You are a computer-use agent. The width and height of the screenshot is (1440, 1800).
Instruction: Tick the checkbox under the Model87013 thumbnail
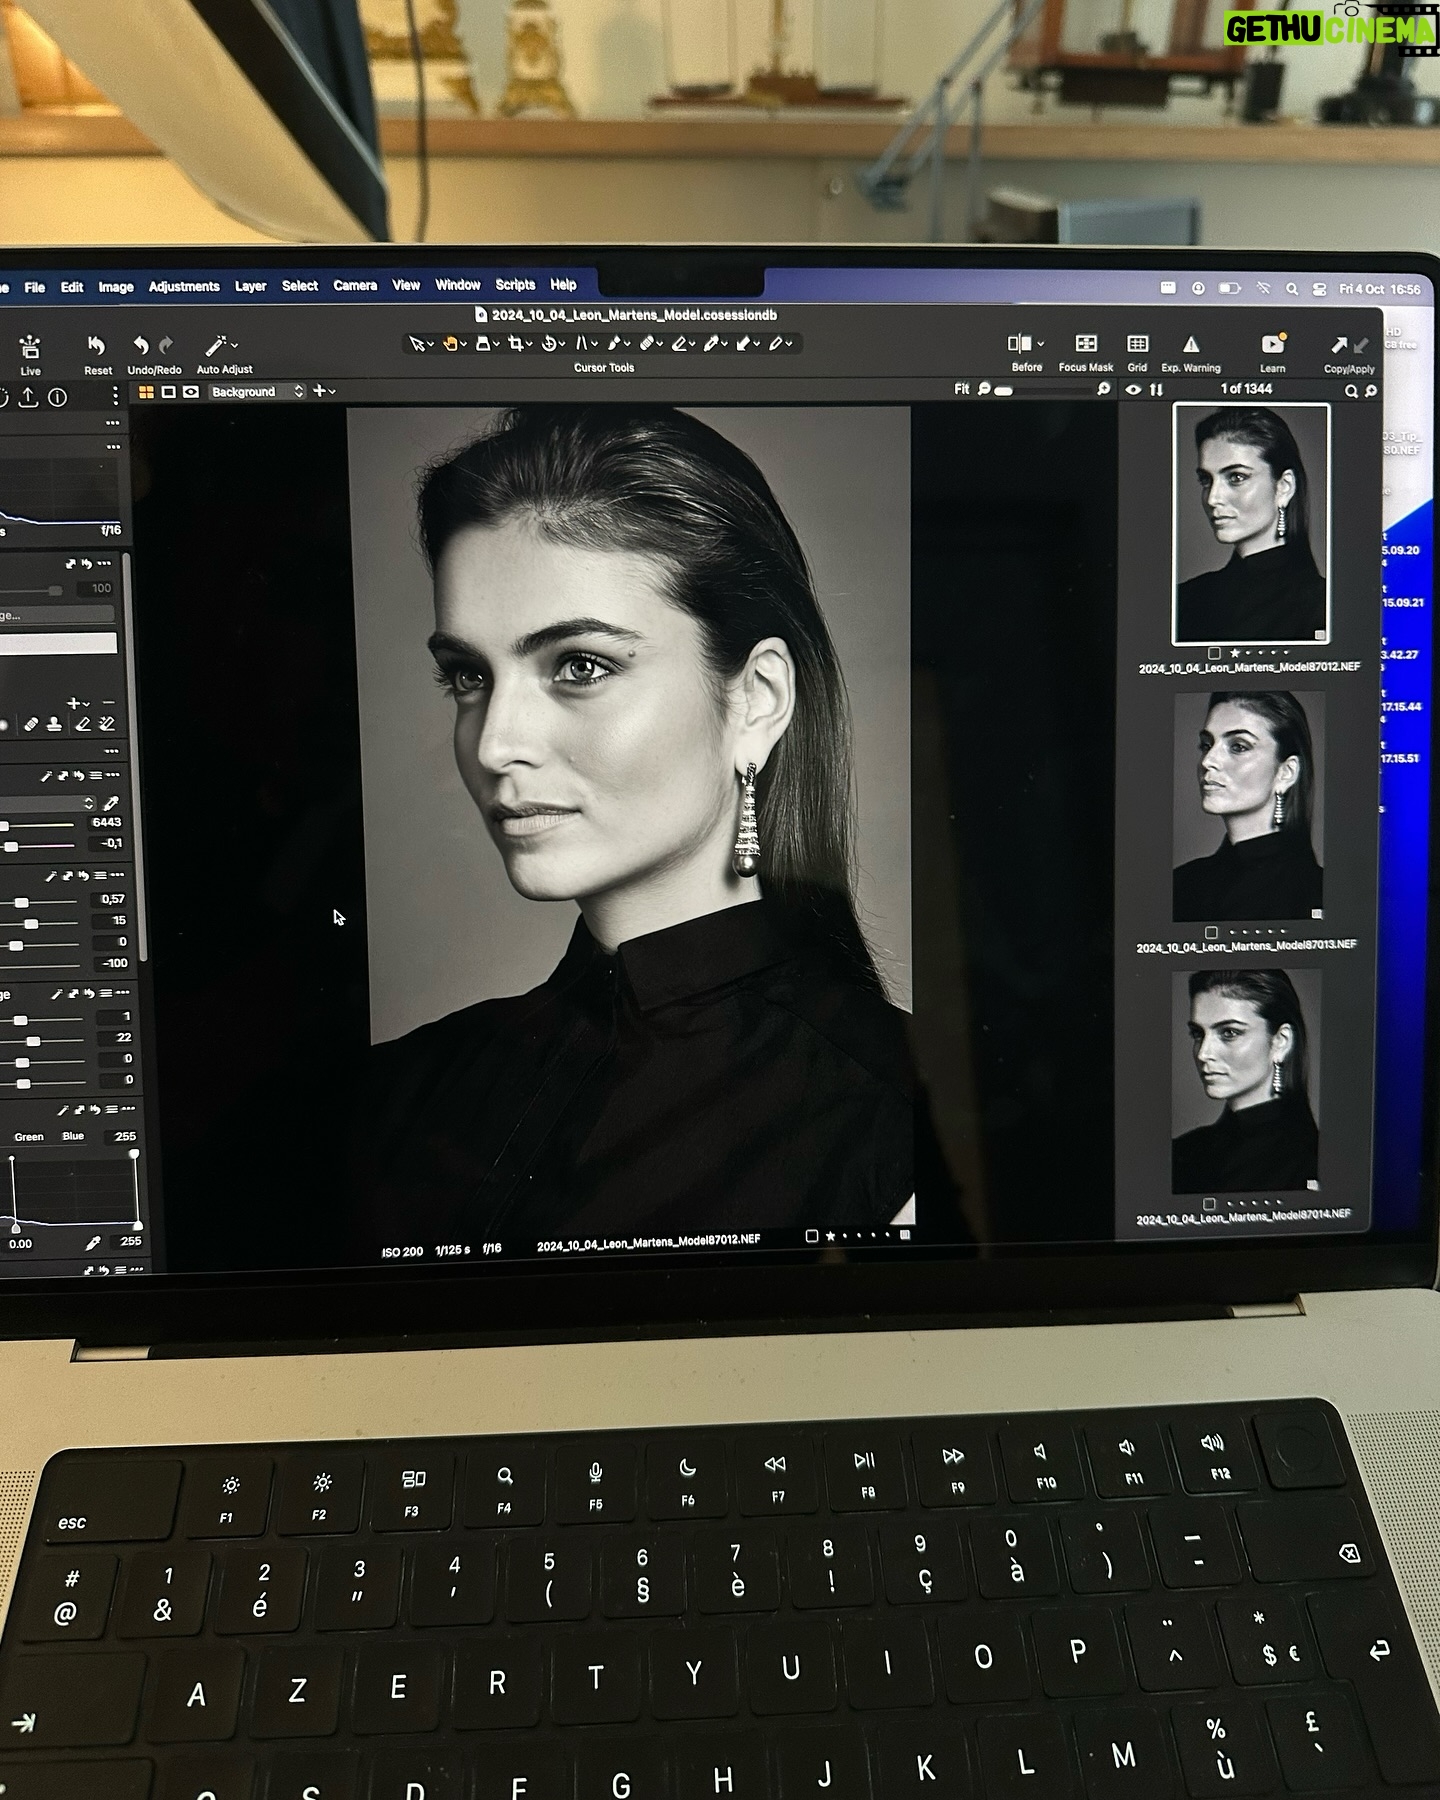(x=1211, y=932)
